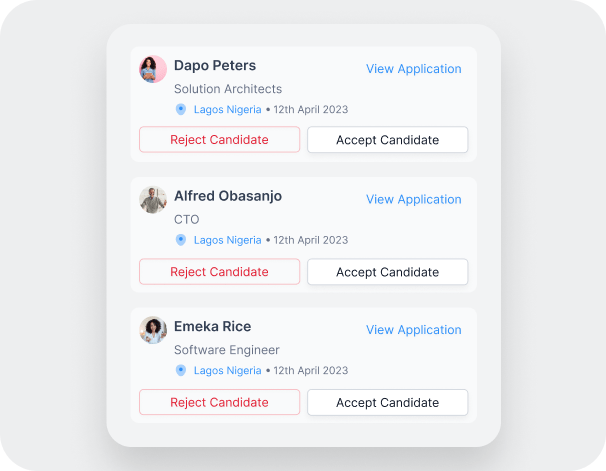Click location pin icon in Alfred Obasanjo card
The width and height of the screenshot is (606, 471).
180,240
